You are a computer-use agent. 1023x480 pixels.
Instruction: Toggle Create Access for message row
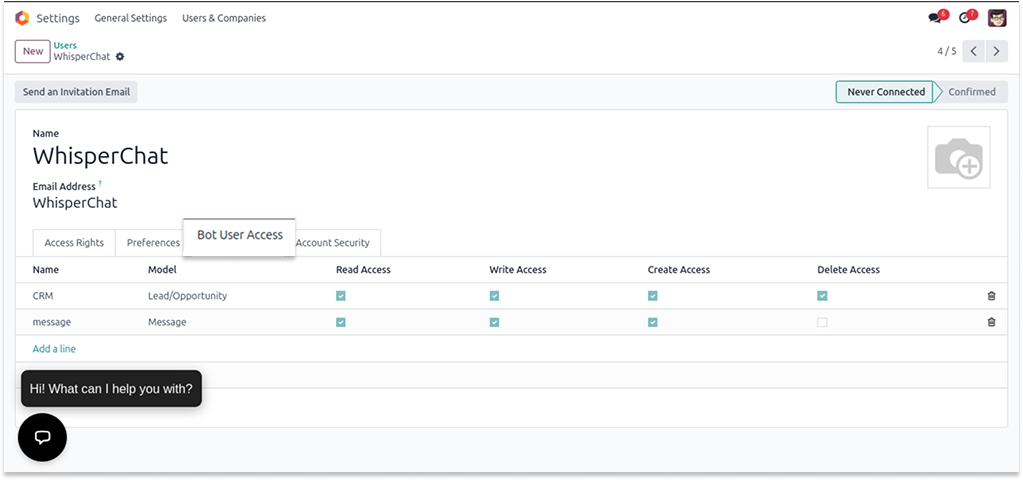(652, 322)
